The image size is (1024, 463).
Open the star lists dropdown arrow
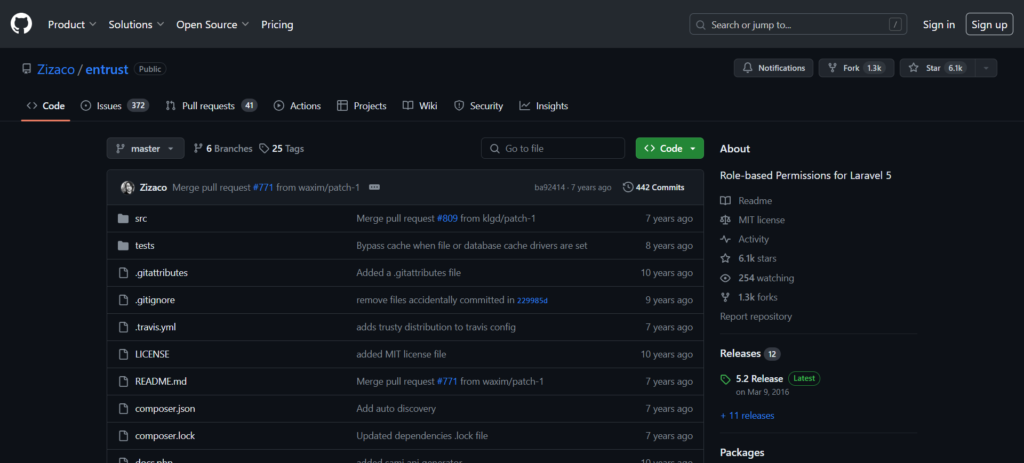click(x=985, y=68)
